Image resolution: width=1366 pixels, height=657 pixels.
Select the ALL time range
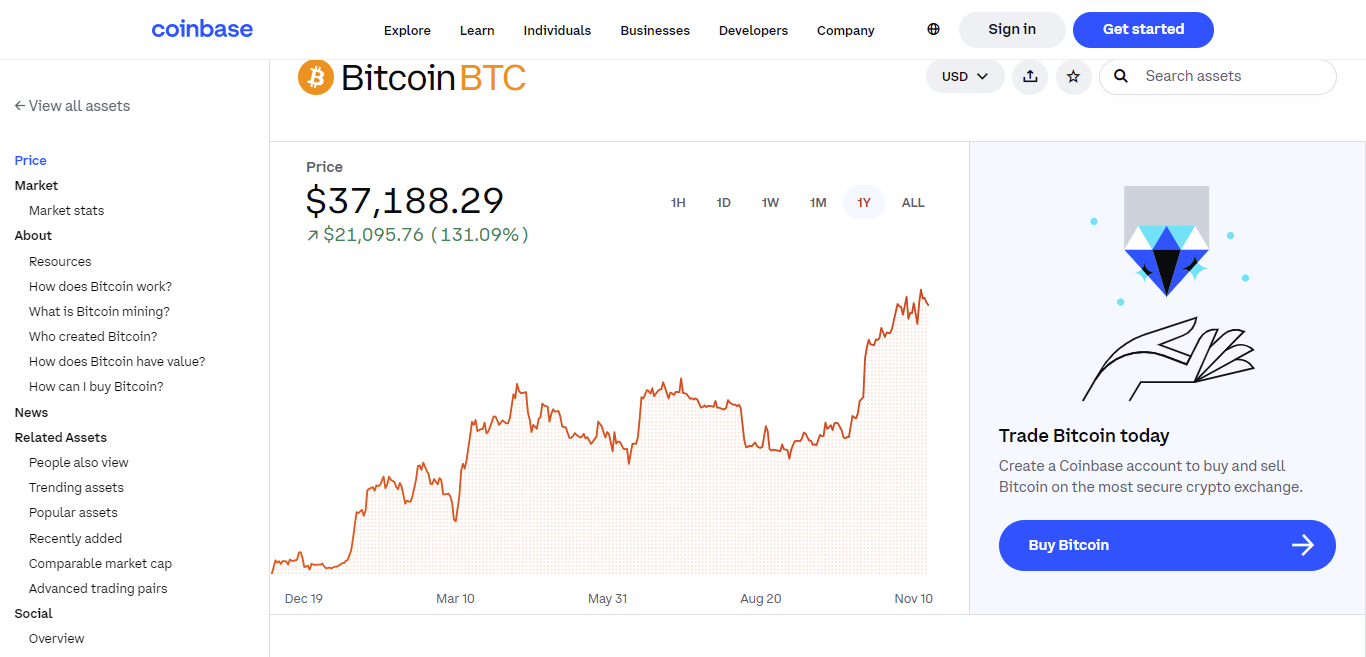pyautogui.click(x=912, y=201)
